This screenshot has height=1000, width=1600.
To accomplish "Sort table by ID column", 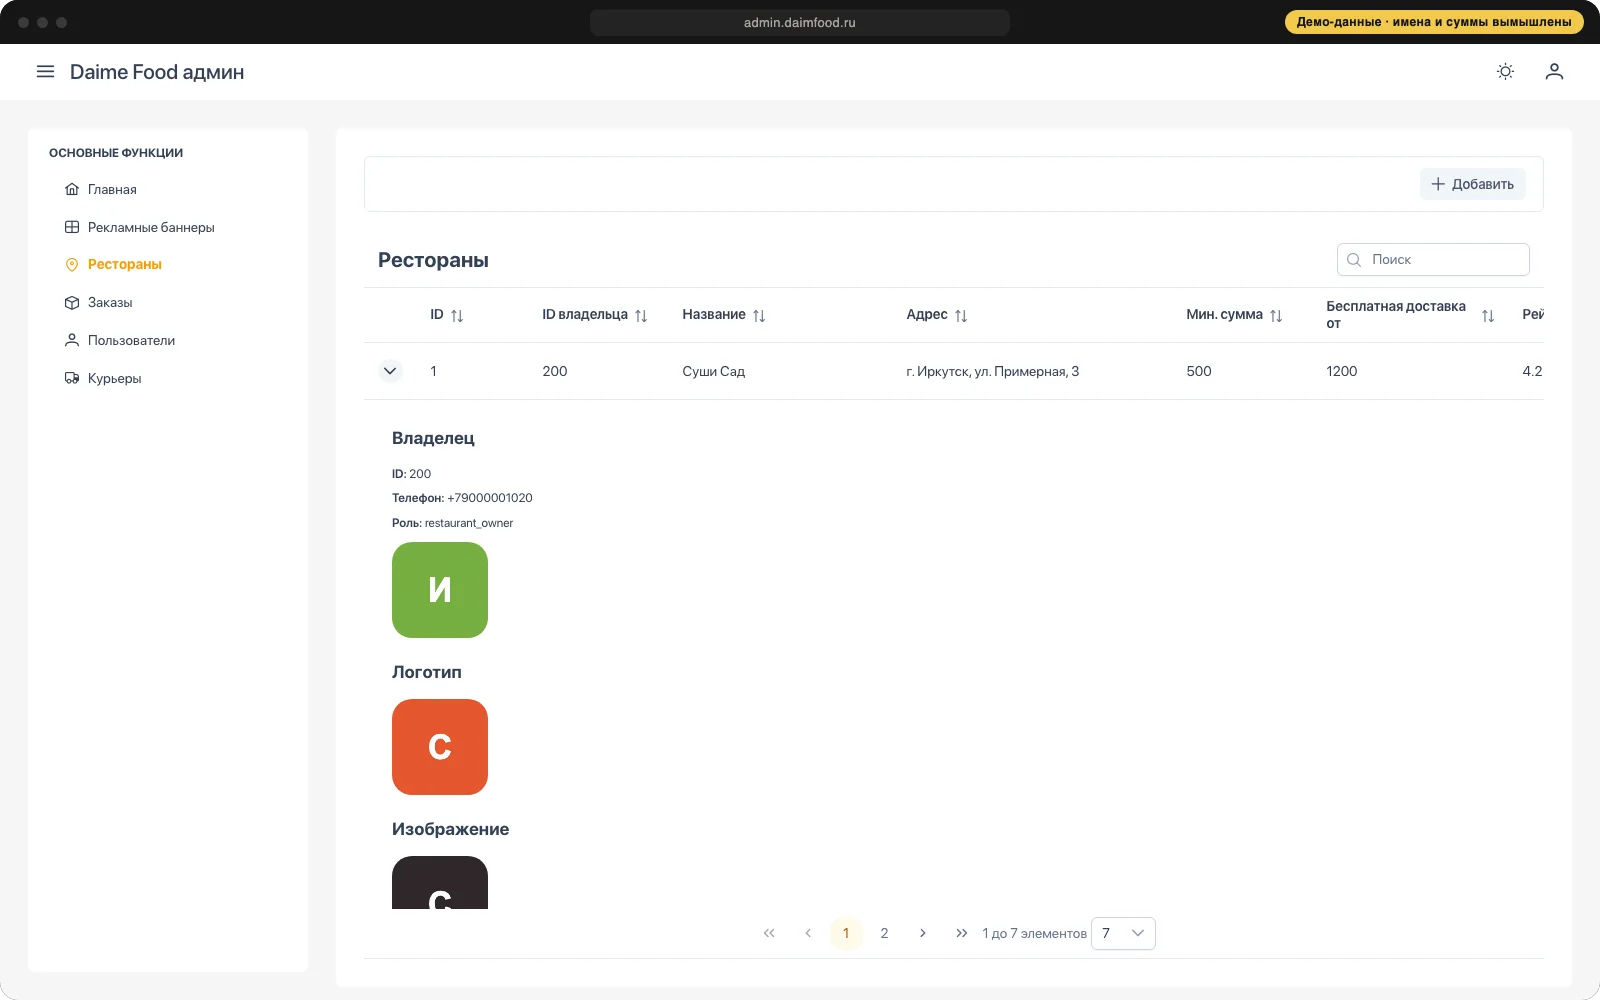I will tap(457, 316).
